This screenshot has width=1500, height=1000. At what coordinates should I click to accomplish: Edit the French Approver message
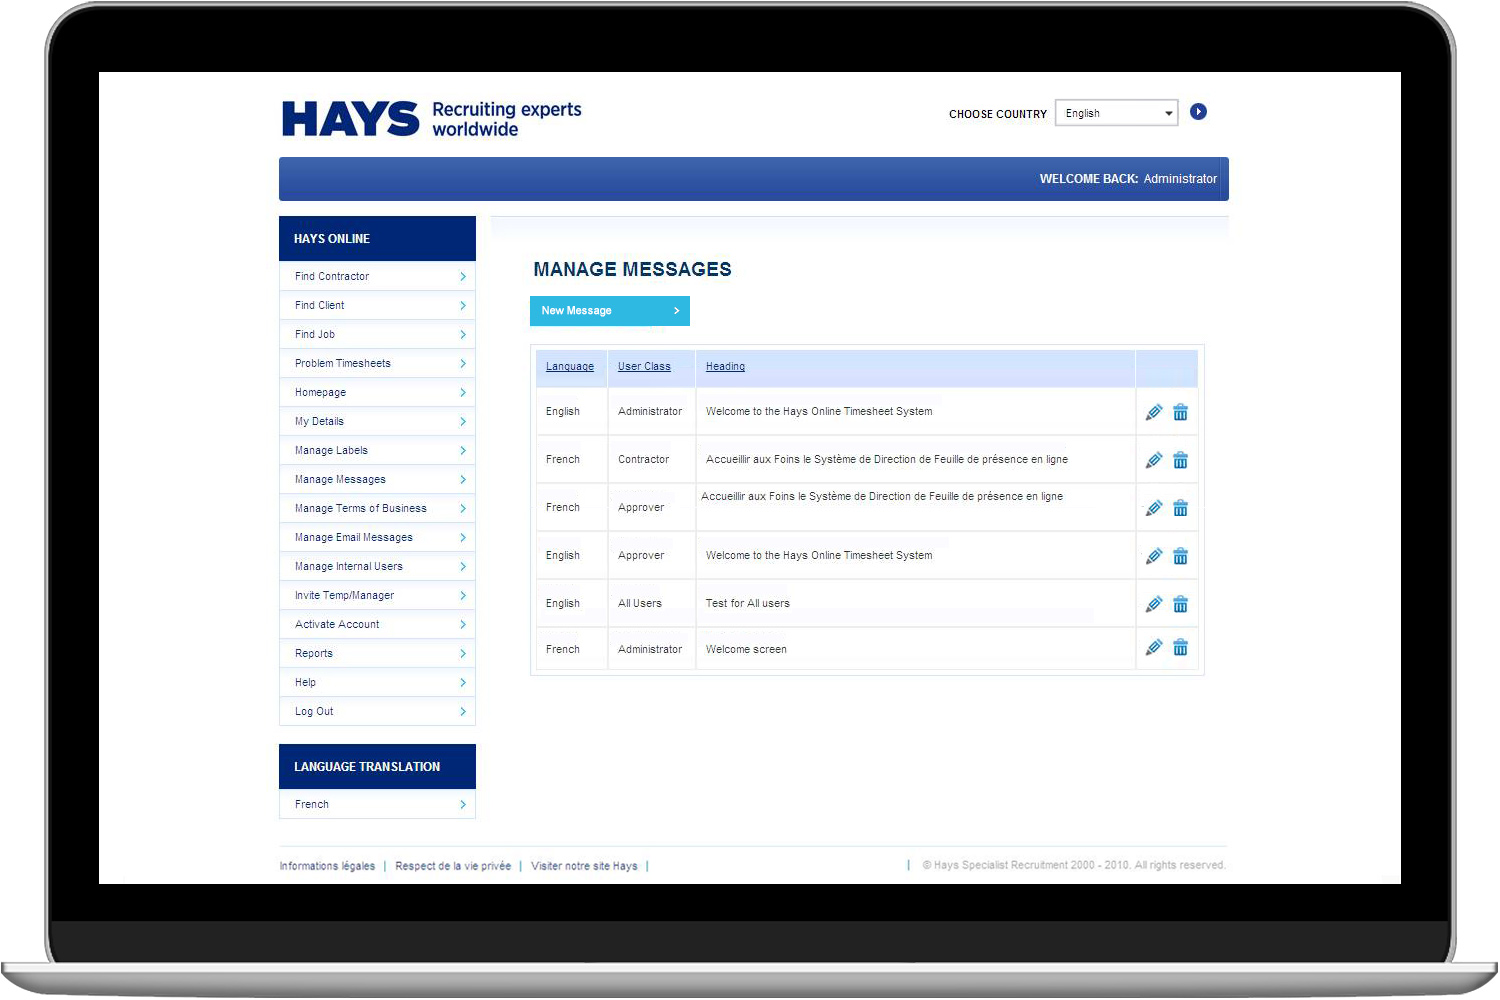point(1154,508)
